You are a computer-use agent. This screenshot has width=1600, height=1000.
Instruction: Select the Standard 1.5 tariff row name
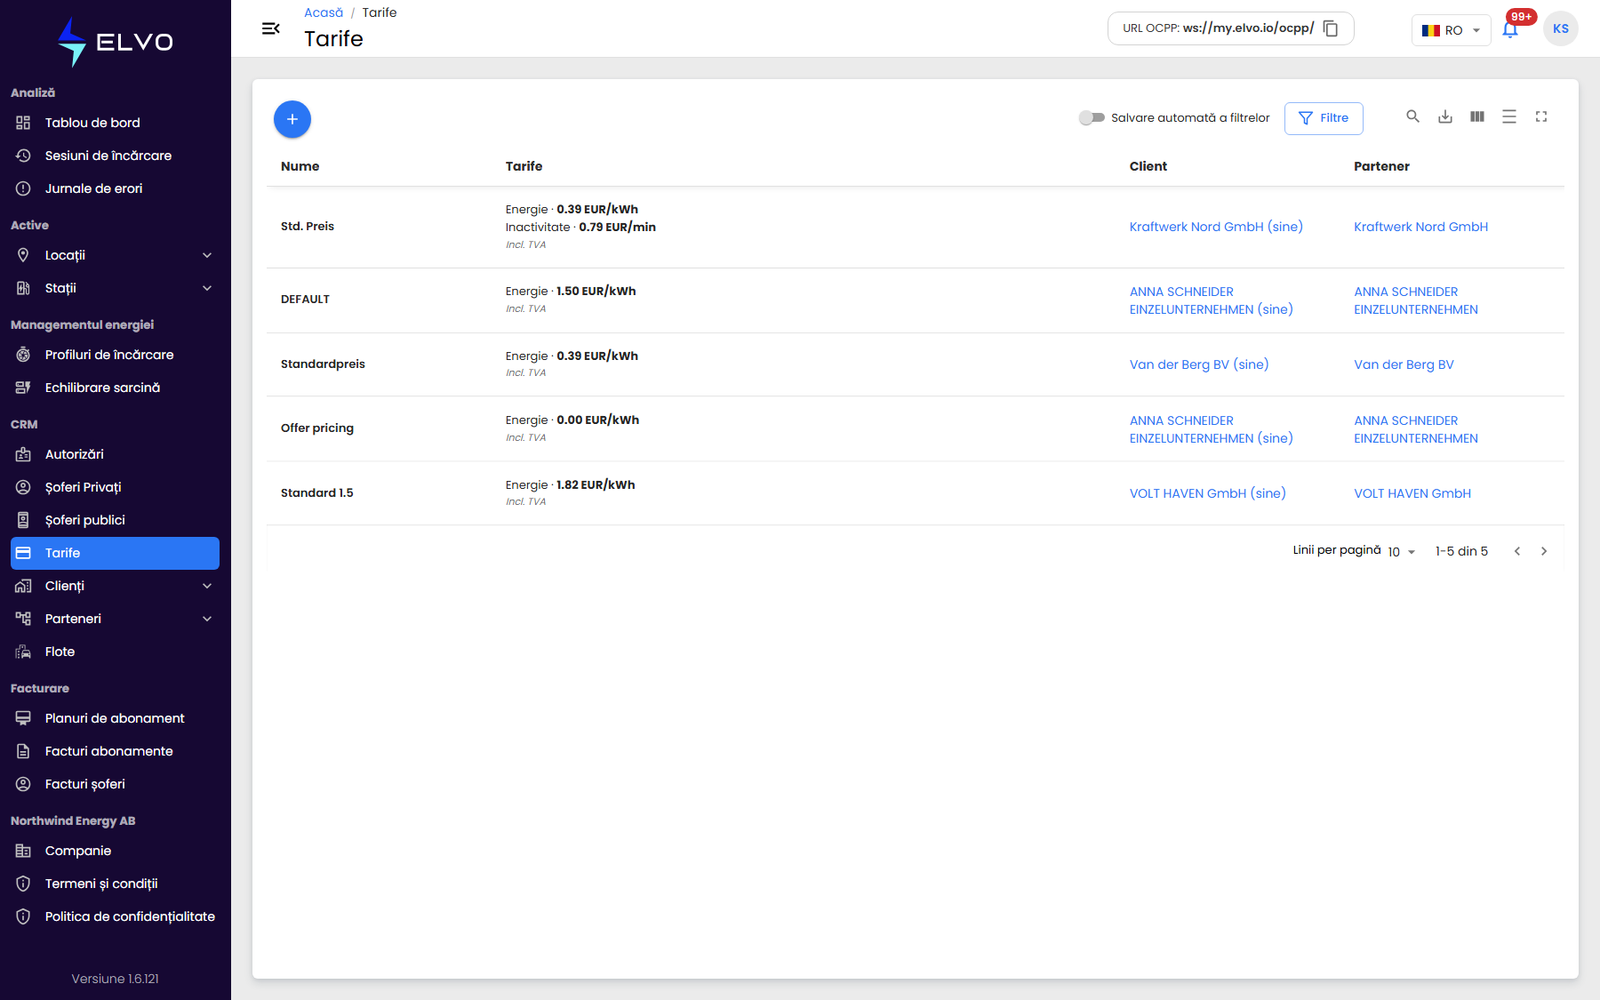317,493
